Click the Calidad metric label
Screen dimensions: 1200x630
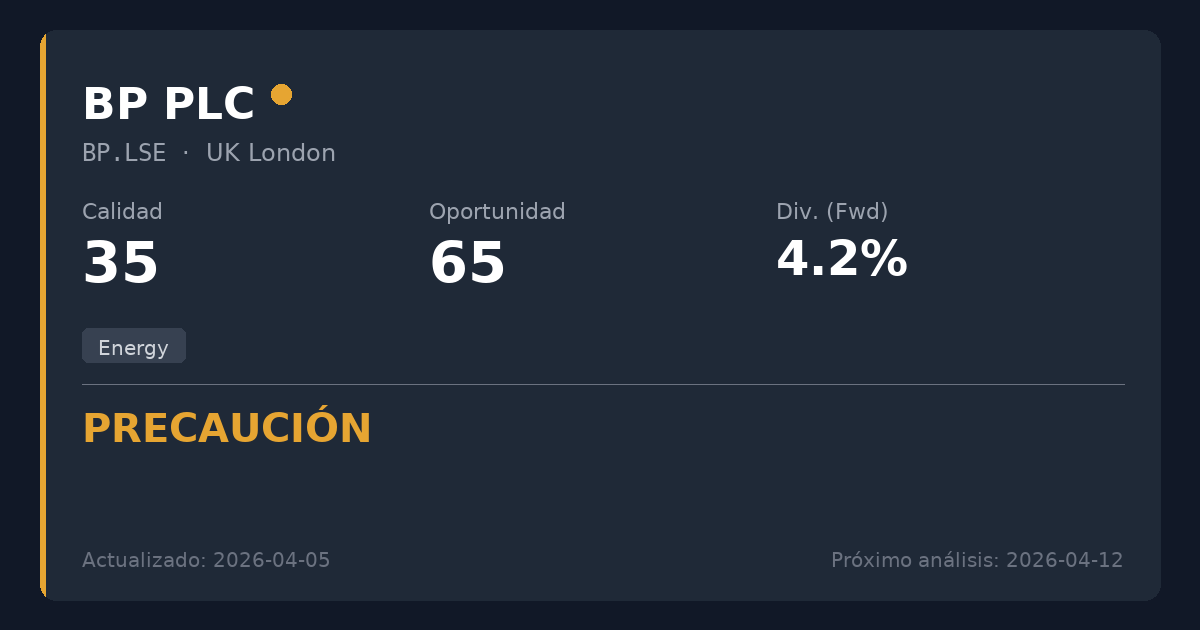(x=122, y=212)
